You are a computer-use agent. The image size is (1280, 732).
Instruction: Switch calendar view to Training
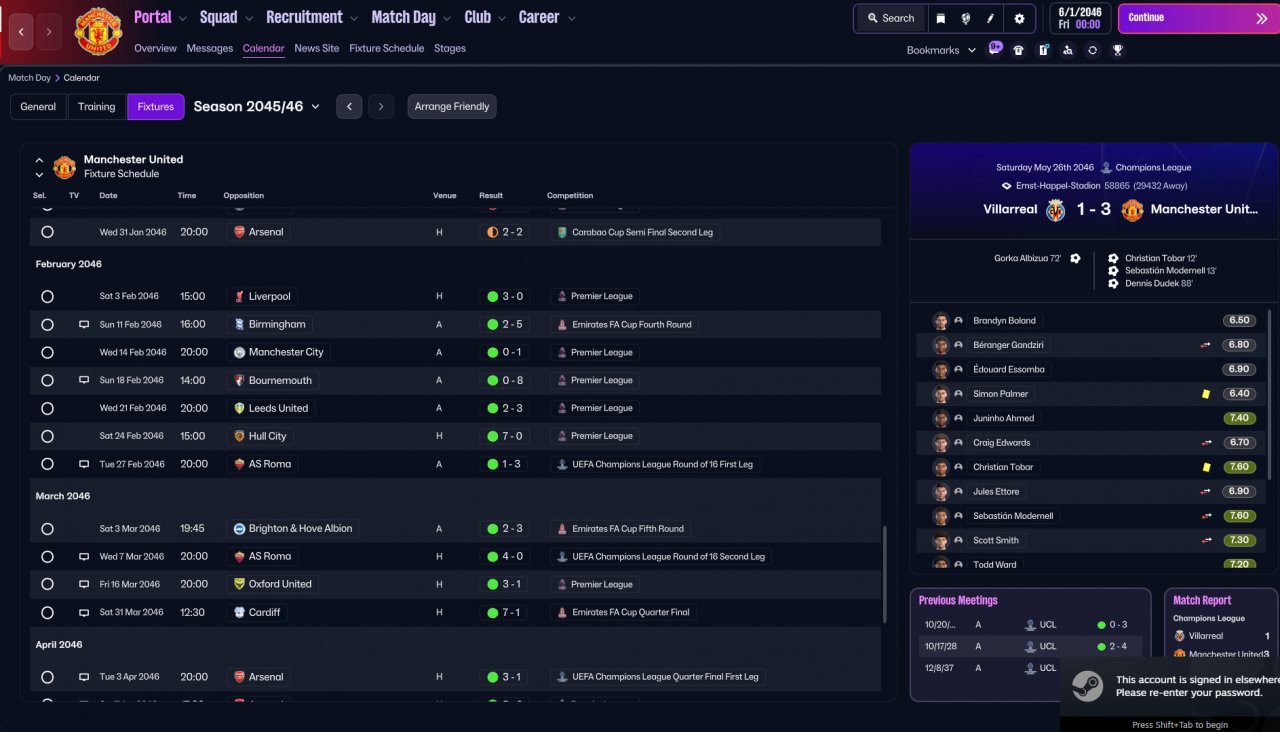click(97, 107)
